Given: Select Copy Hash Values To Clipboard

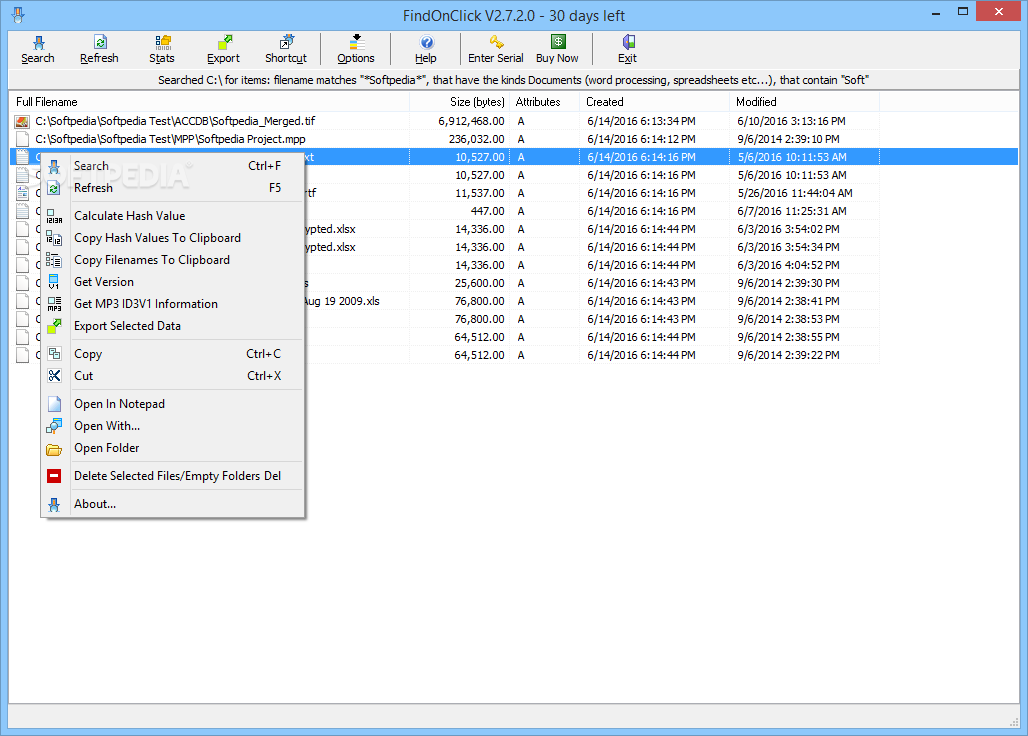Looking at the screenshot, I should 173,238.
